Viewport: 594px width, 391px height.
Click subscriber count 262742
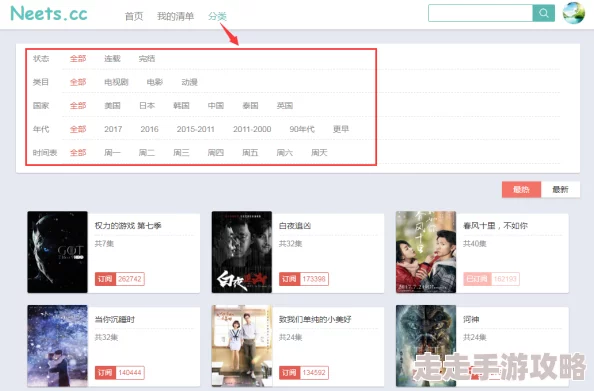[130, 279]
